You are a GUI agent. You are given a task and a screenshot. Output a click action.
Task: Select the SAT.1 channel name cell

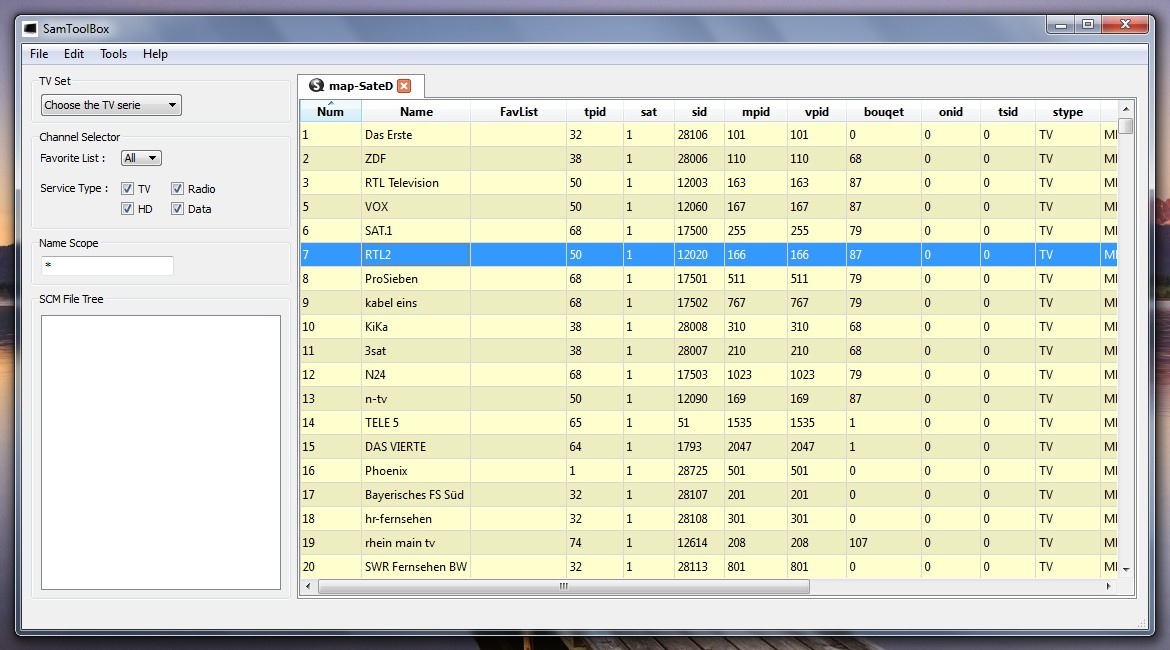click(416, 231)
